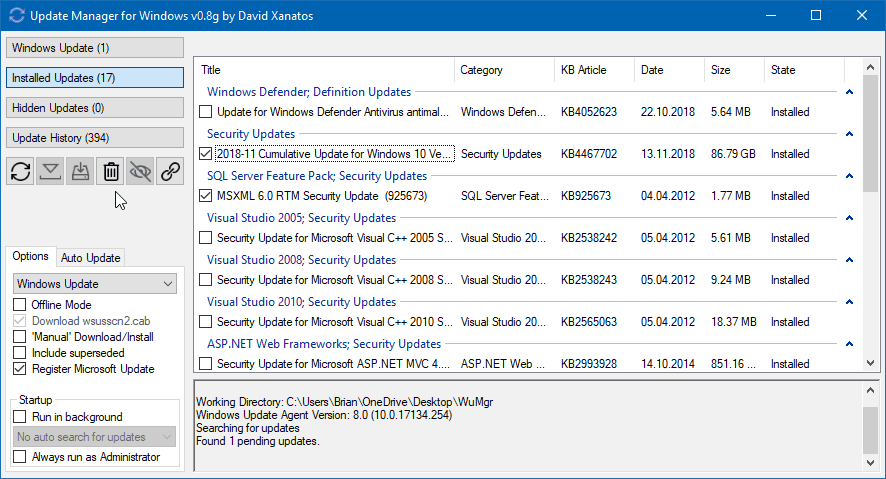This screenshot has height=479, width=886.
Task: Click the download updates arrow icon
Action: click(x=50, y=171)
